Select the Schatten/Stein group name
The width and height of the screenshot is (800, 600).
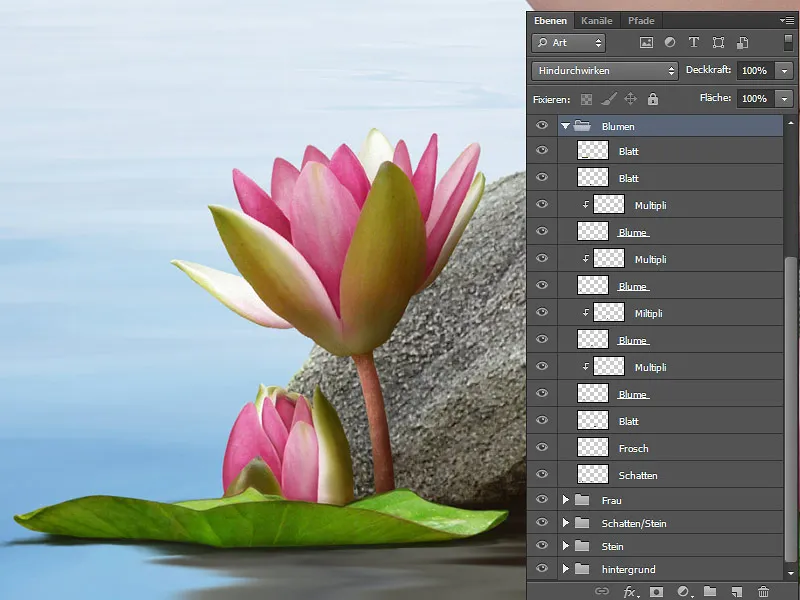tap(634, 524)
